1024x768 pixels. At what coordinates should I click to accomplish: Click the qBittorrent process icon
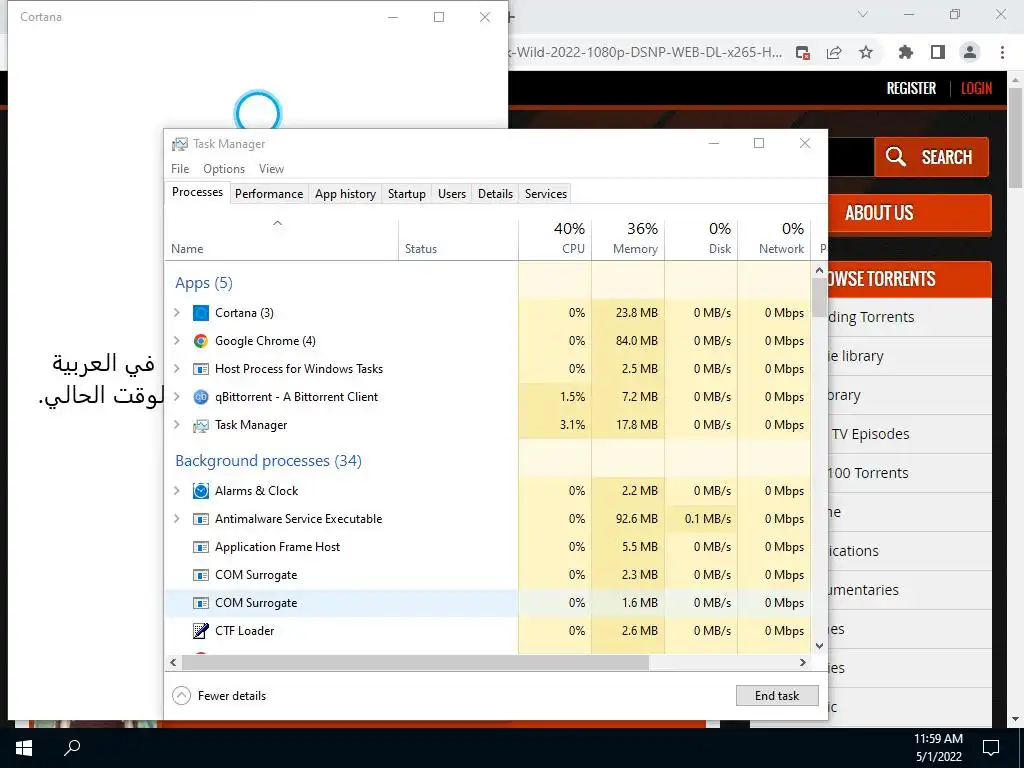pyautogui.click(x=200, y=397)
